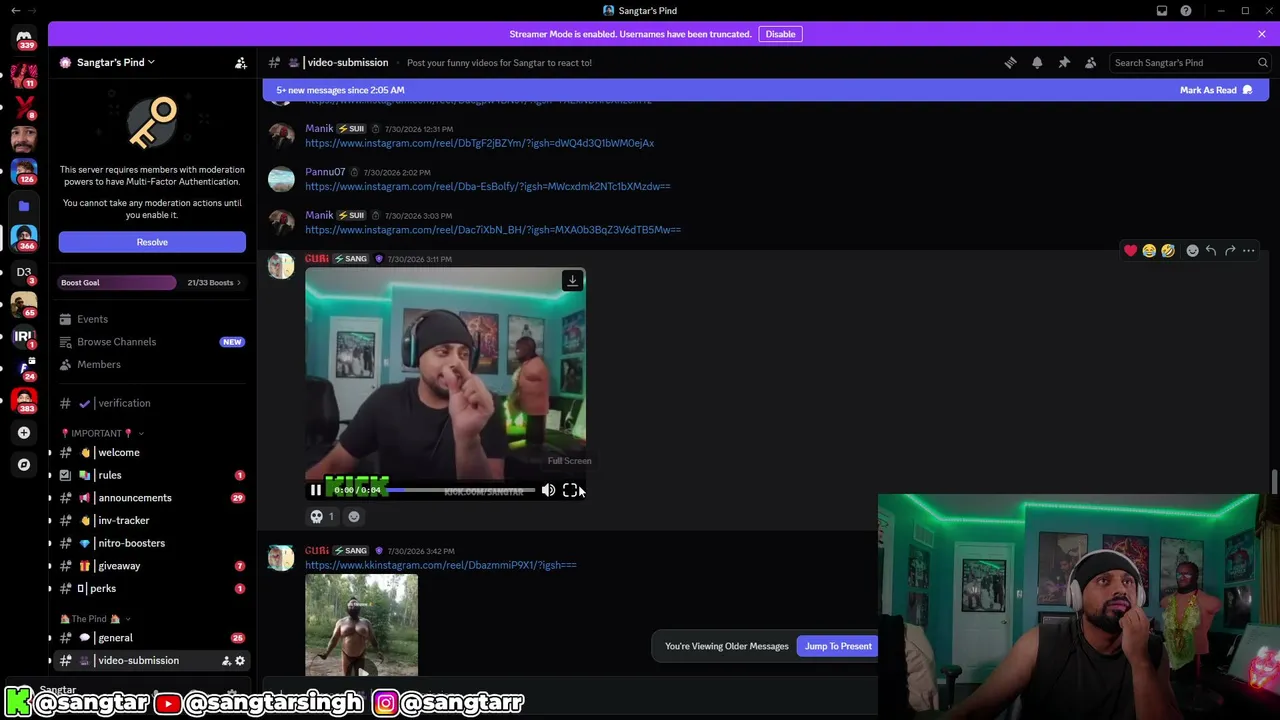Pause the playing video
The width and height of the screenshot is (1280, 720).
(x=316, y=490)
